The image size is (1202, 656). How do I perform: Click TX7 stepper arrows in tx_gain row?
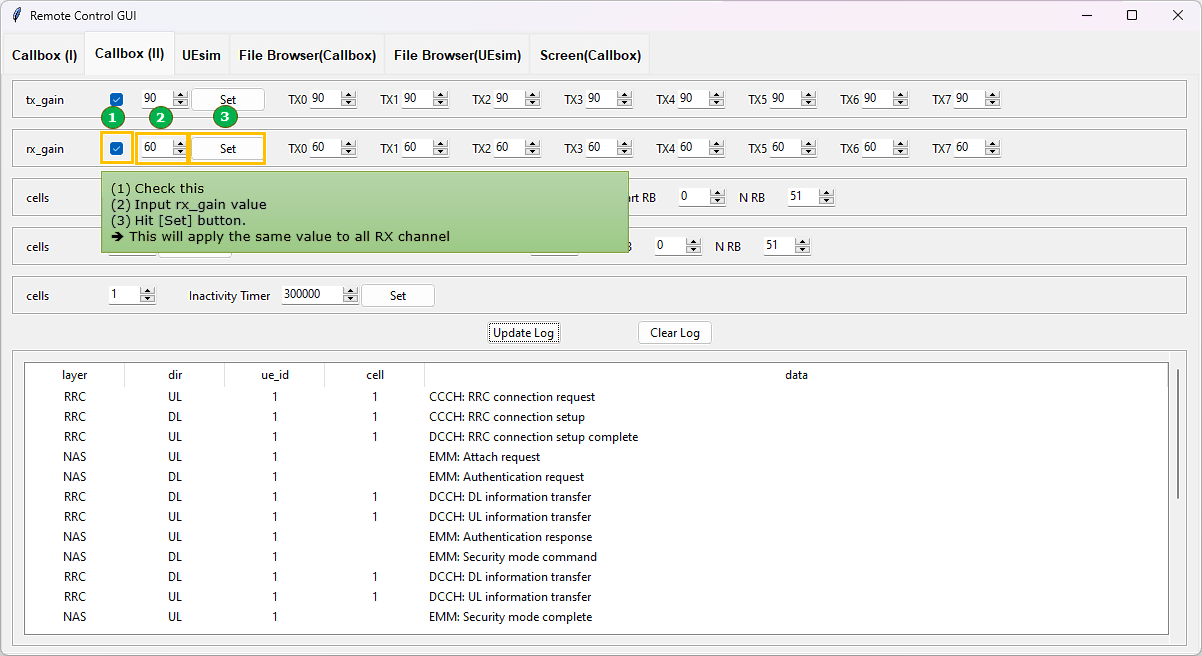[992, 99]
